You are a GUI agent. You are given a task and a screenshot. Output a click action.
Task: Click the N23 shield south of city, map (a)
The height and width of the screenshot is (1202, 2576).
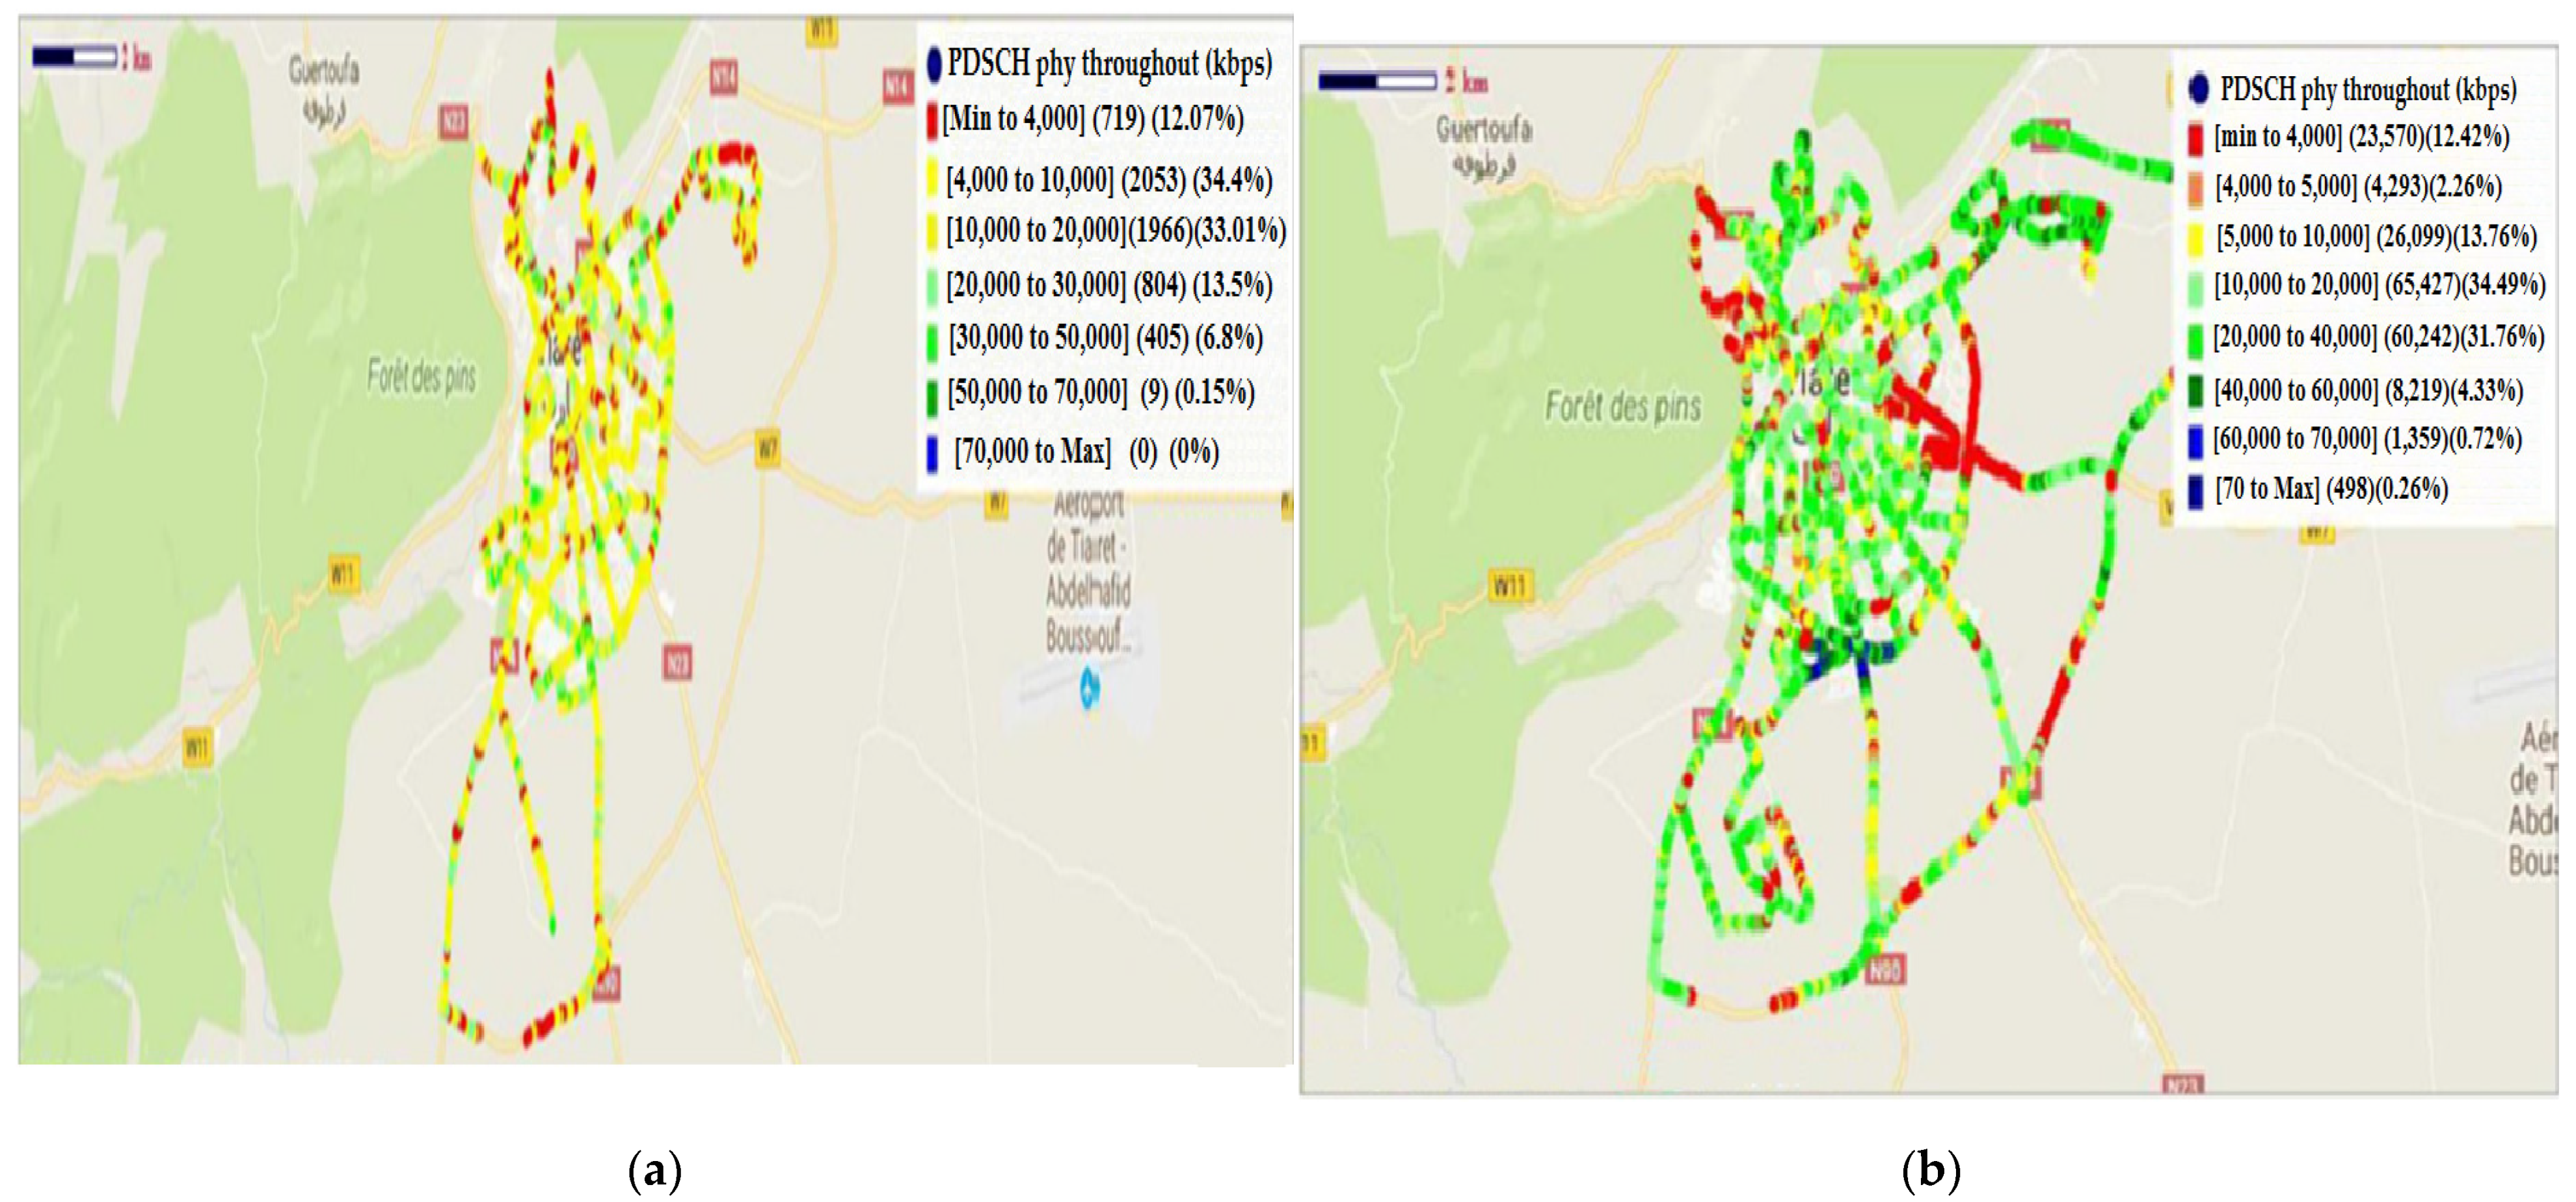[677, 662]
